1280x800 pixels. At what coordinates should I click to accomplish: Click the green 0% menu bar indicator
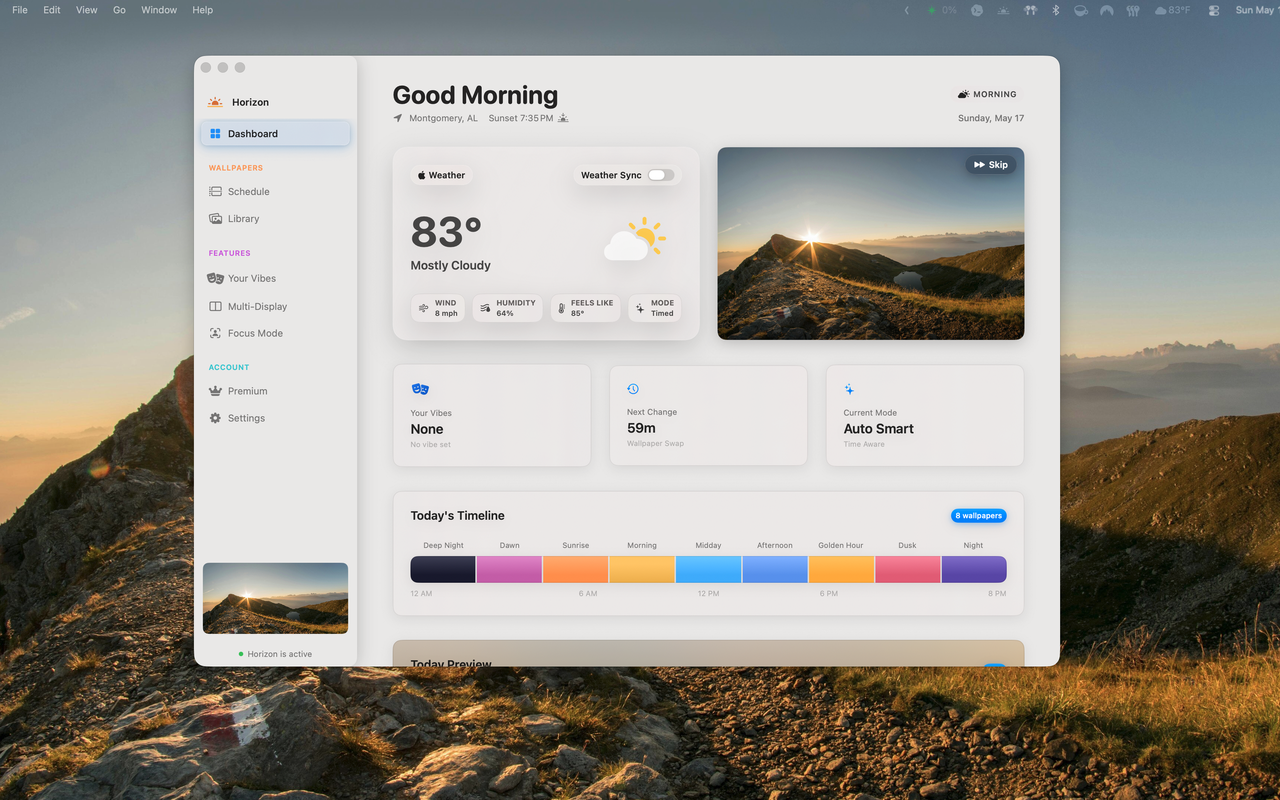[942, 10]
